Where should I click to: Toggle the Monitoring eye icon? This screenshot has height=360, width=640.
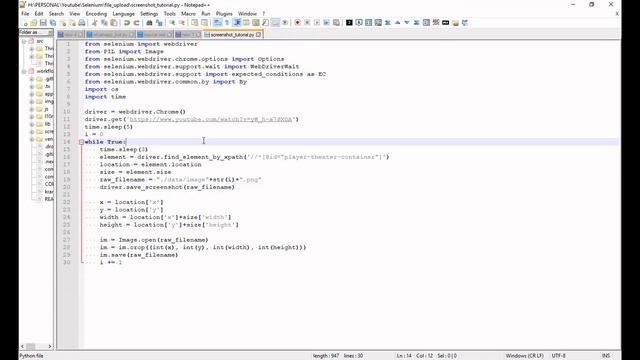click(x=285, y=23)
